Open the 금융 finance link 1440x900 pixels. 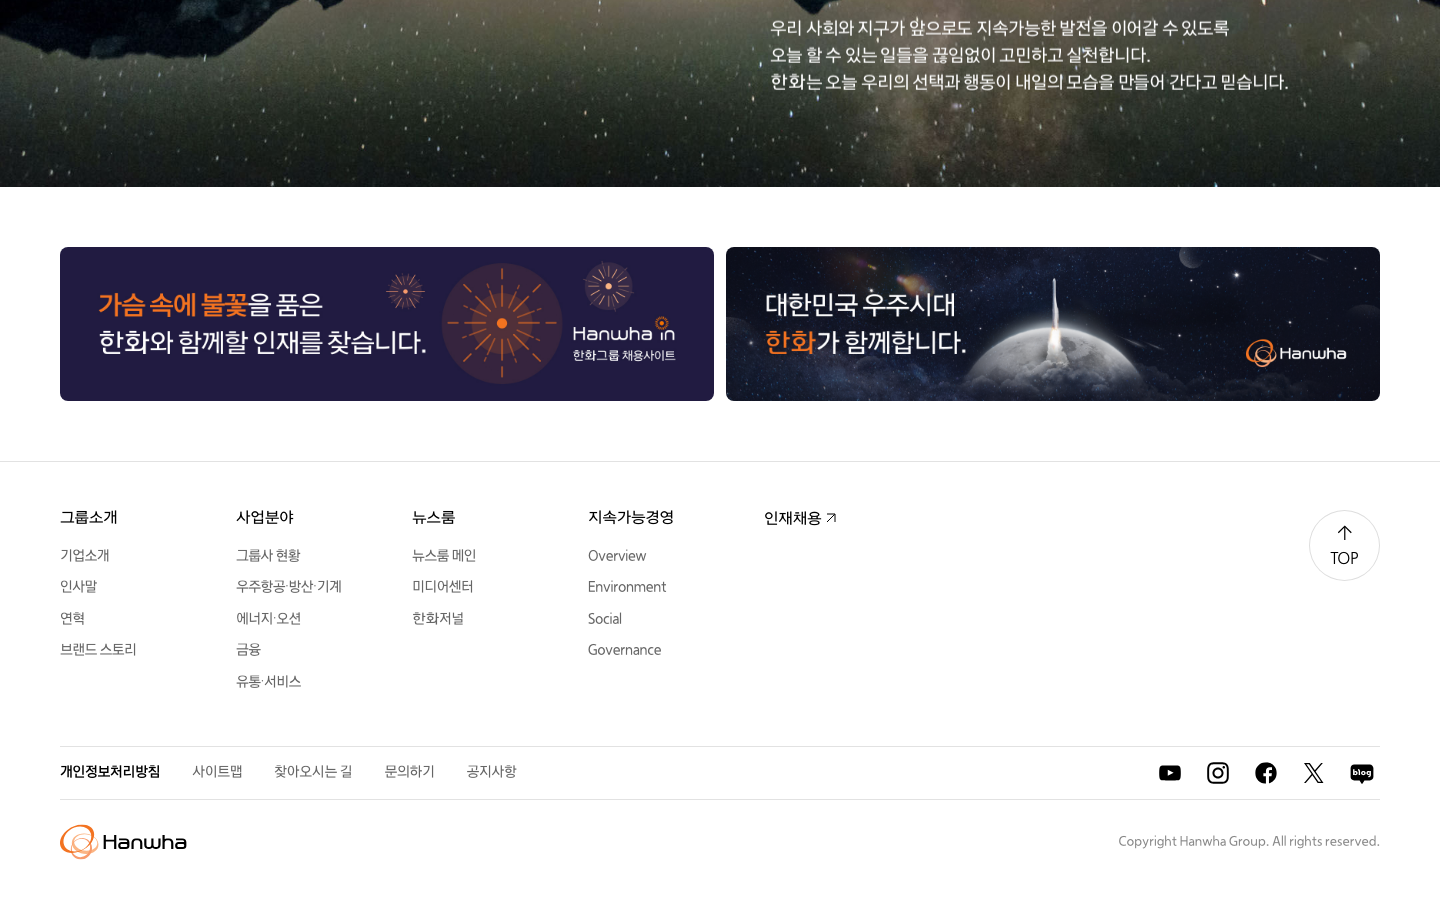tap(248, 649)
